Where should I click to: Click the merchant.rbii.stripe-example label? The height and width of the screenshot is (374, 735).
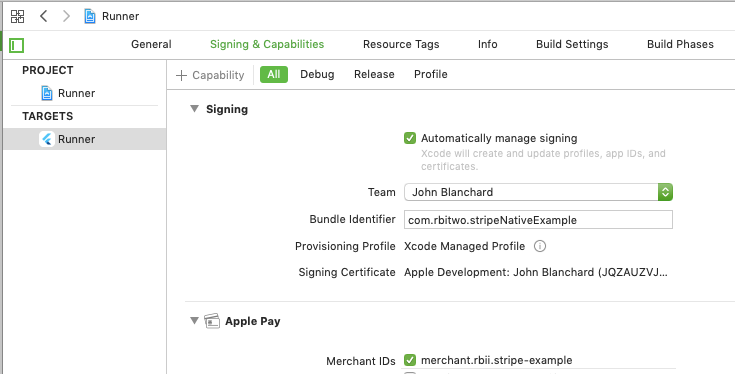[496, 360]
